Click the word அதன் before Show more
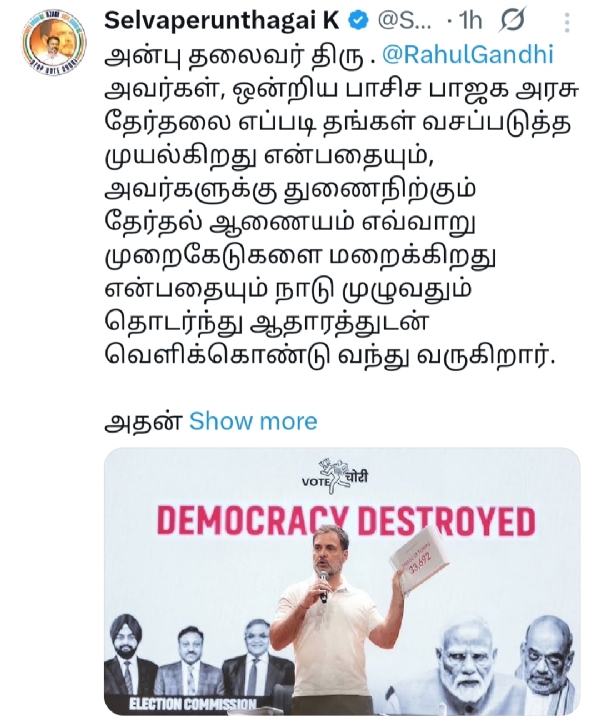 (143, 422)
